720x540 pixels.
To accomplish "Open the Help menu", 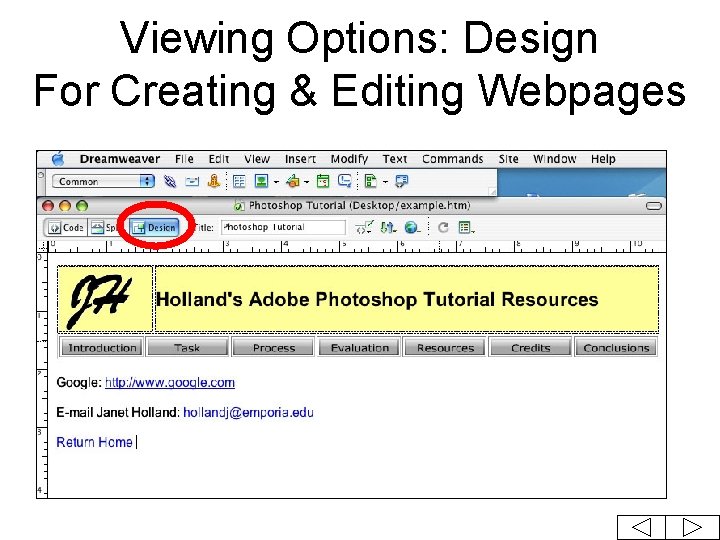I will tap(602, 159).
